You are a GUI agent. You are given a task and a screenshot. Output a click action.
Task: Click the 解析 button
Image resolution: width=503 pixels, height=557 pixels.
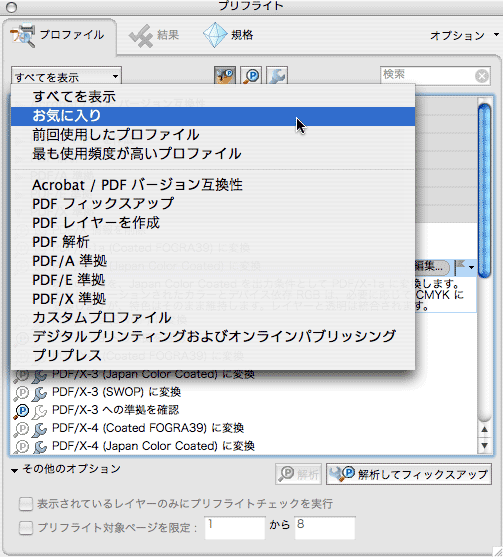click(x=298, y=474)
